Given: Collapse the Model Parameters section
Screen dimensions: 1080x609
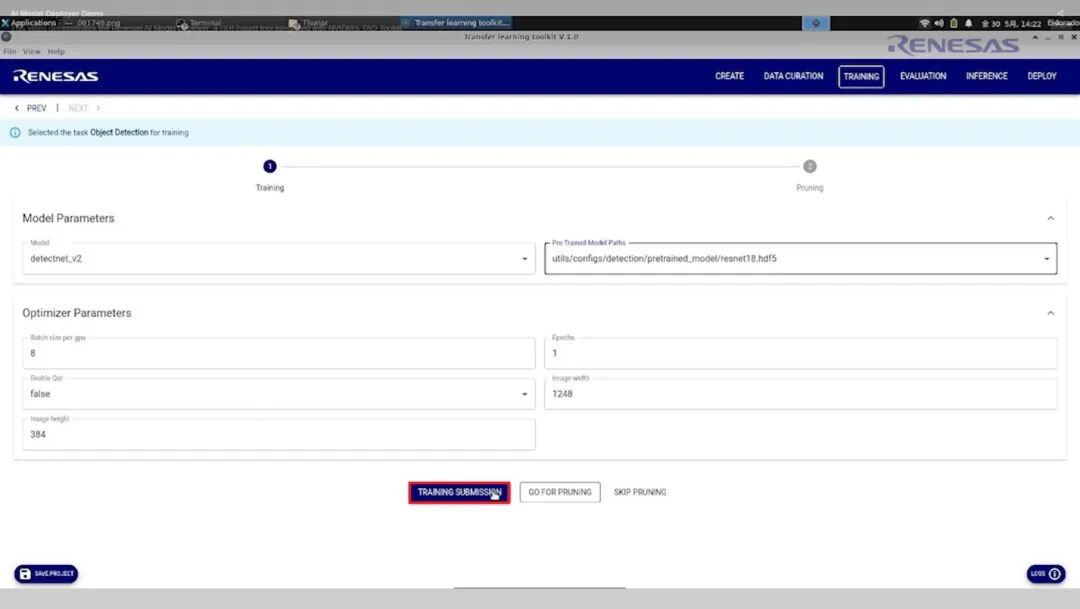Looking at the screenshot, I should (x=1050, y=218).
